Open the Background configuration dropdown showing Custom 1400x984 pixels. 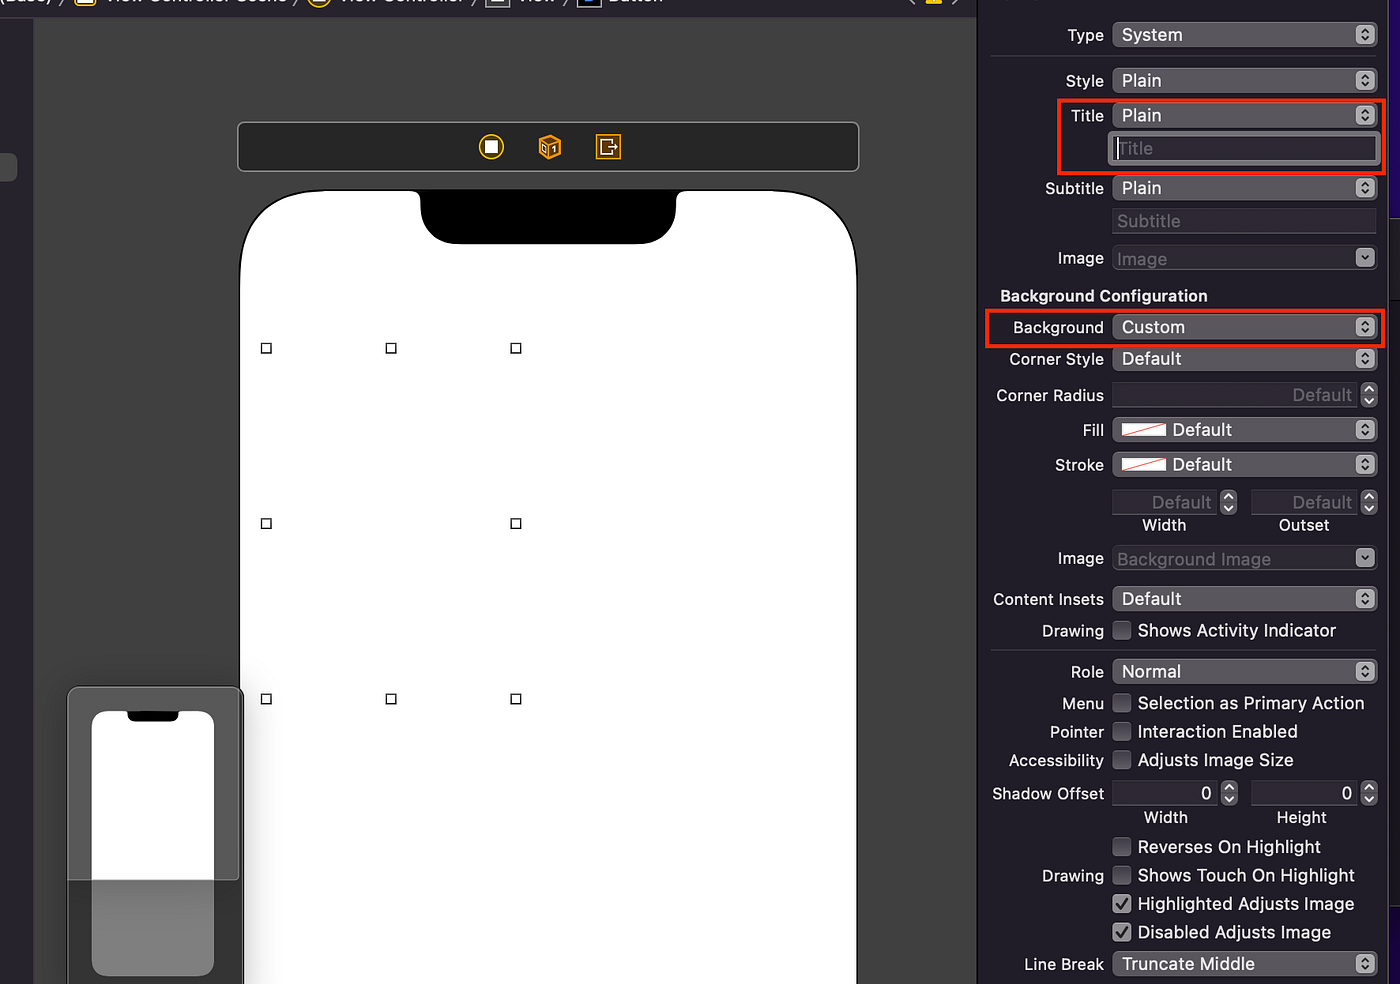(1244, 326)
